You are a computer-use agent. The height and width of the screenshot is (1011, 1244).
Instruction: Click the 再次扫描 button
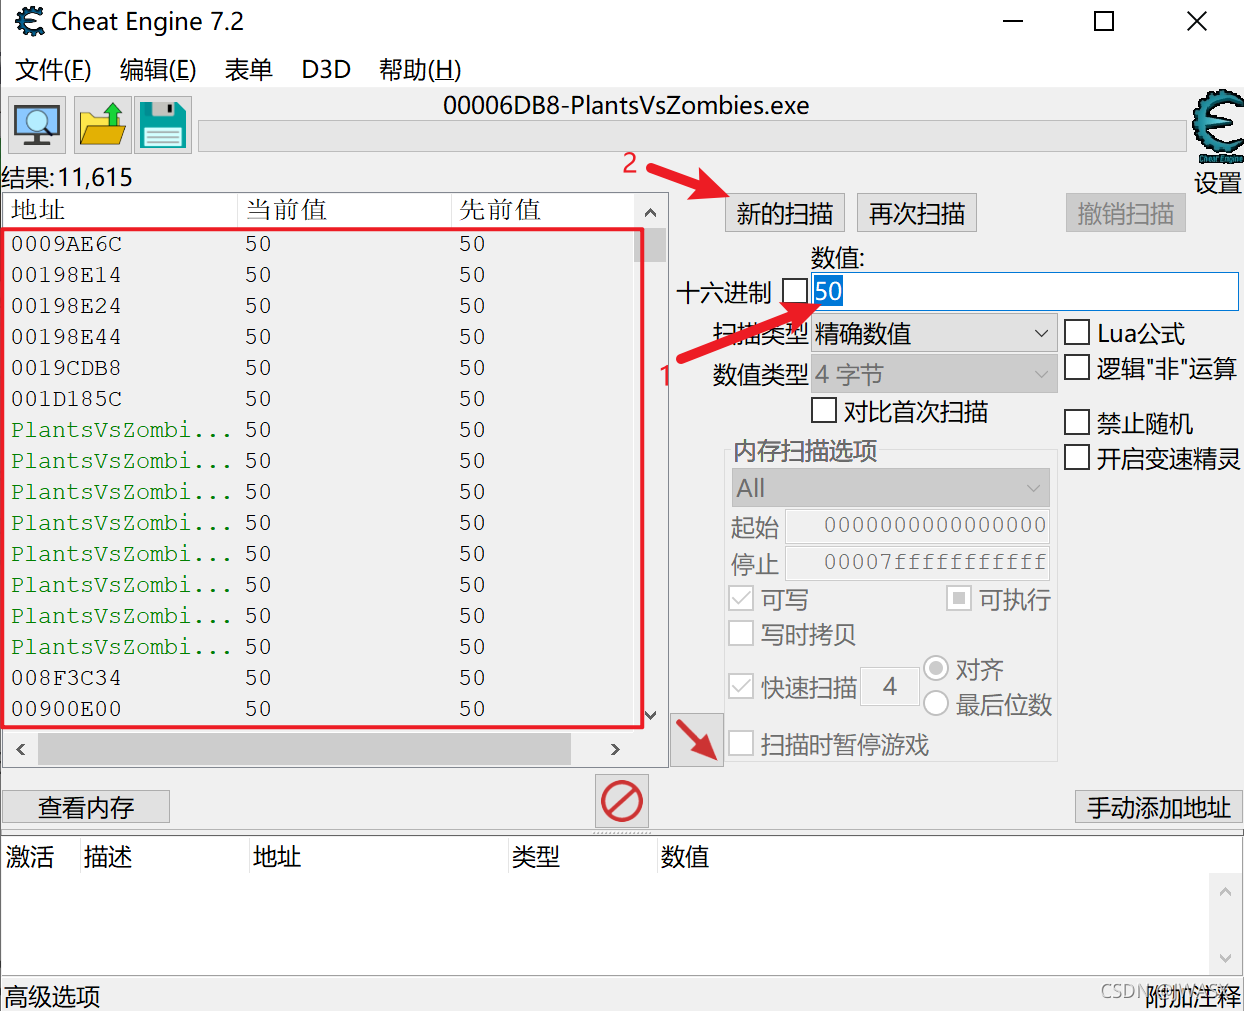917,213
